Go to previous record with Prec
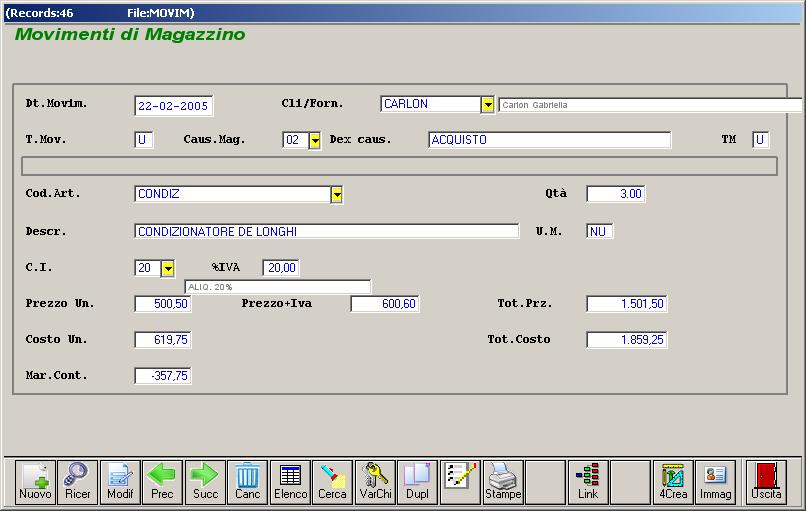 [x=162, y=482]
